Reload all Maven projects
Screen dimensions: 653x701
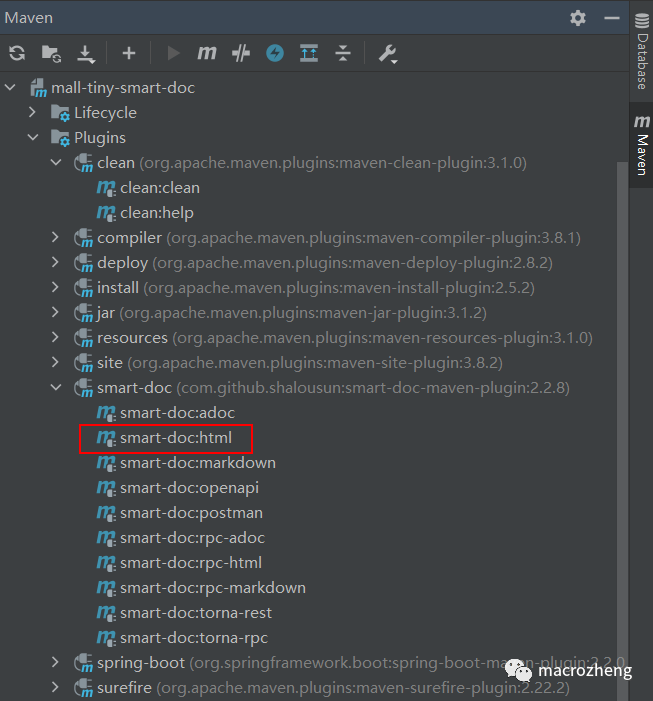tap(17, 53)
